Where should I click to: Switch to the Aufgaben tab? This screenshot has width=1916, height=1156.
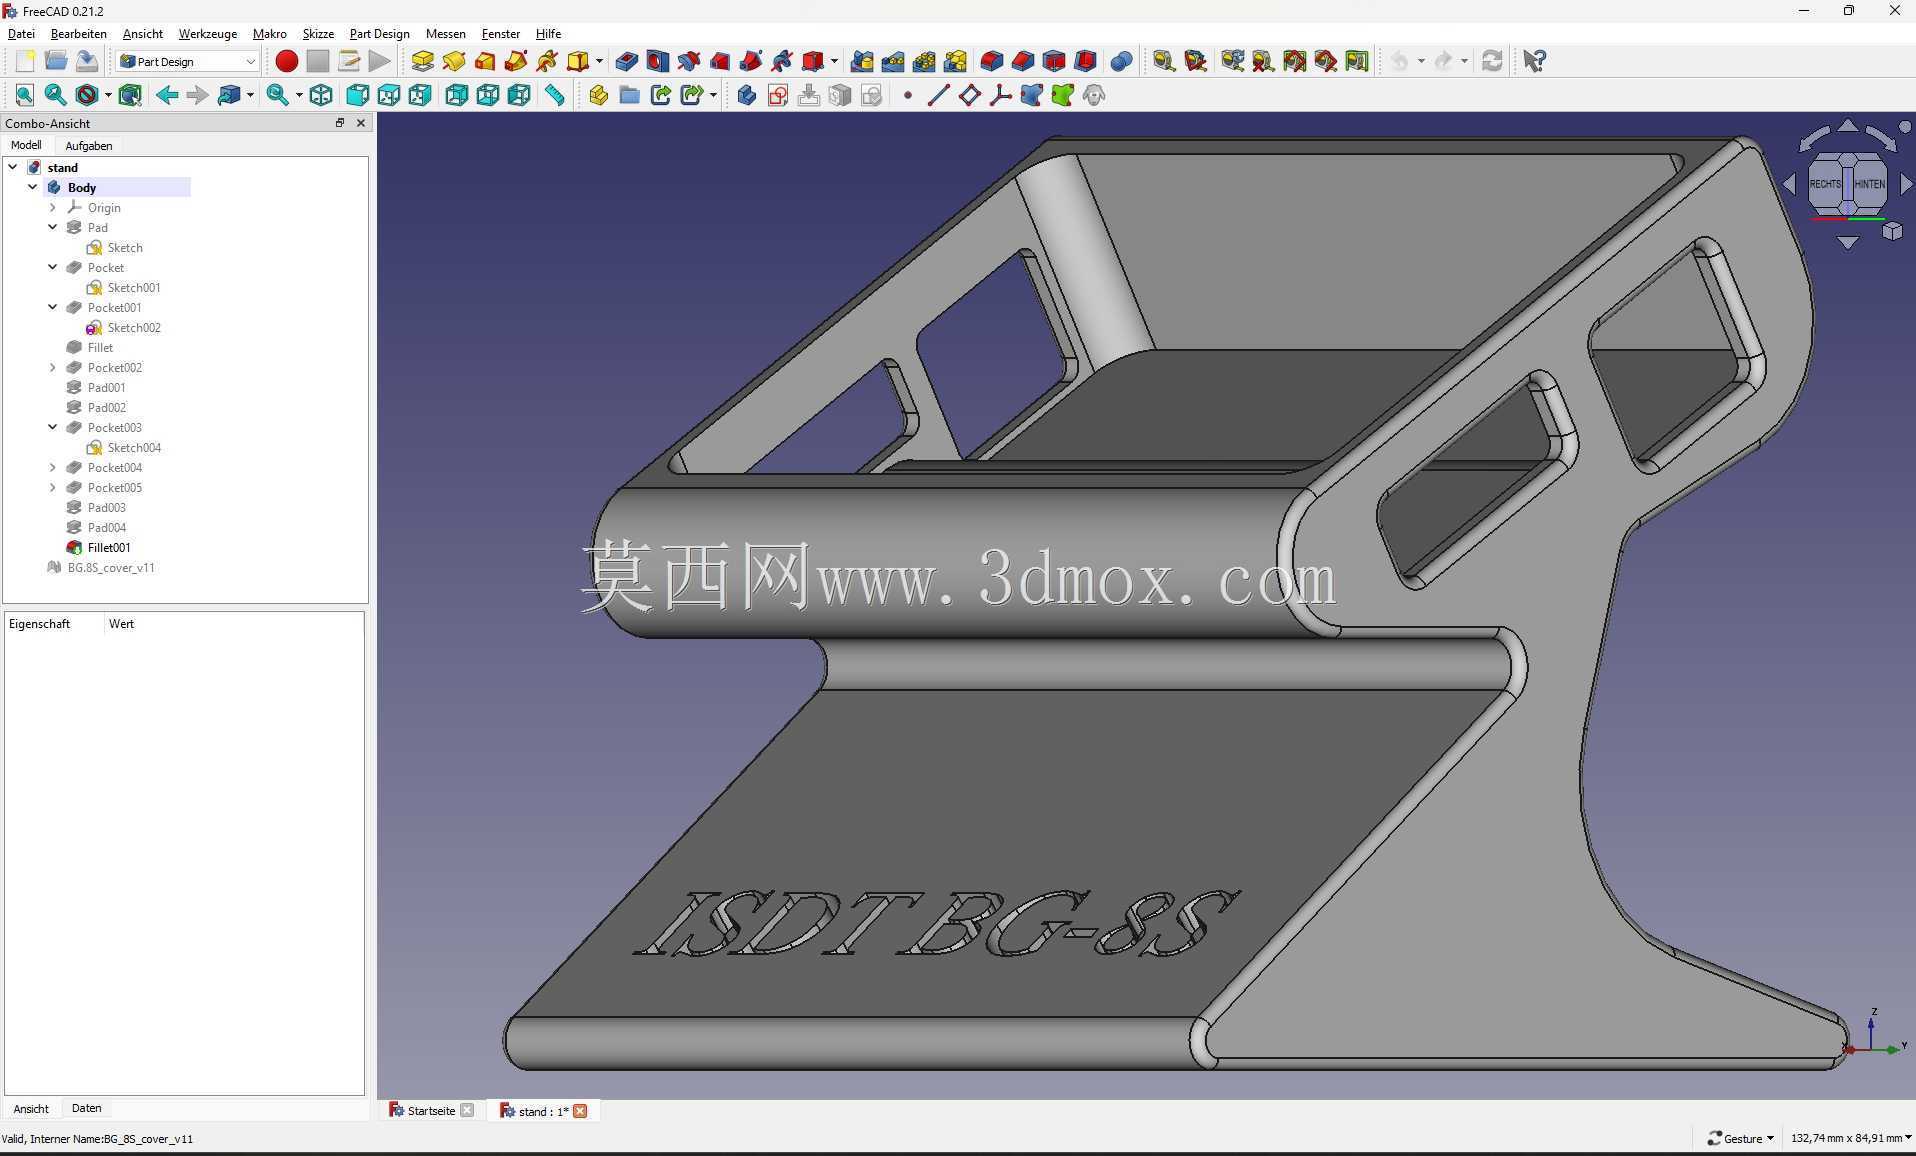[x=89, y=145]
